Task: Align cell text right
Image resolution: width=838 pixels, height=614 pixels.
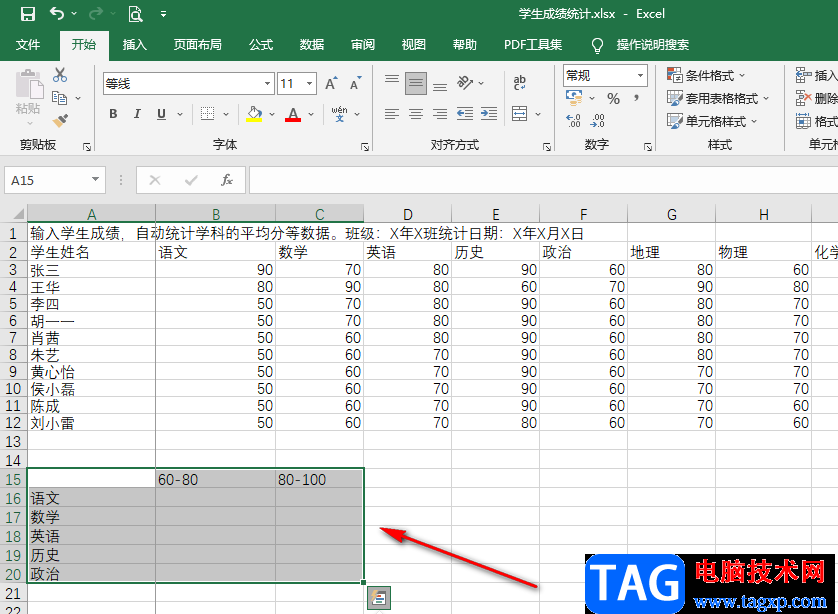Action: [440, 114]
